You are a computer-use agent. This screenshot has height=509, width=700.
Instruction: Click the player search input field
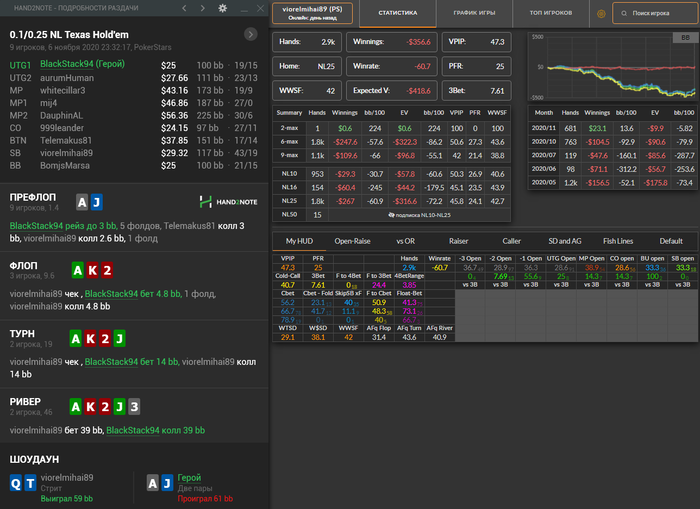point(655,13)
